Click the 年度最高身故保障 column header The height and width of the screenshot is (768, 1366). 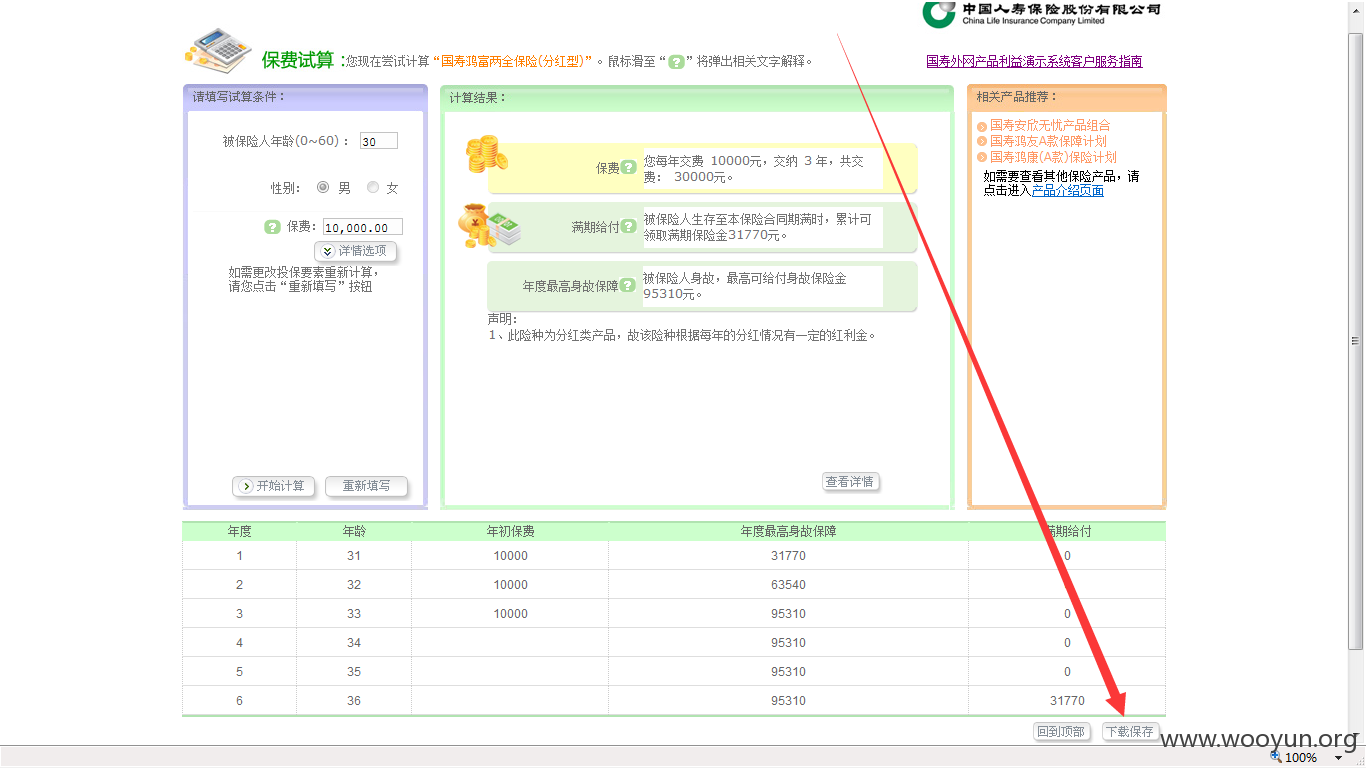click(x=788, y=532)
